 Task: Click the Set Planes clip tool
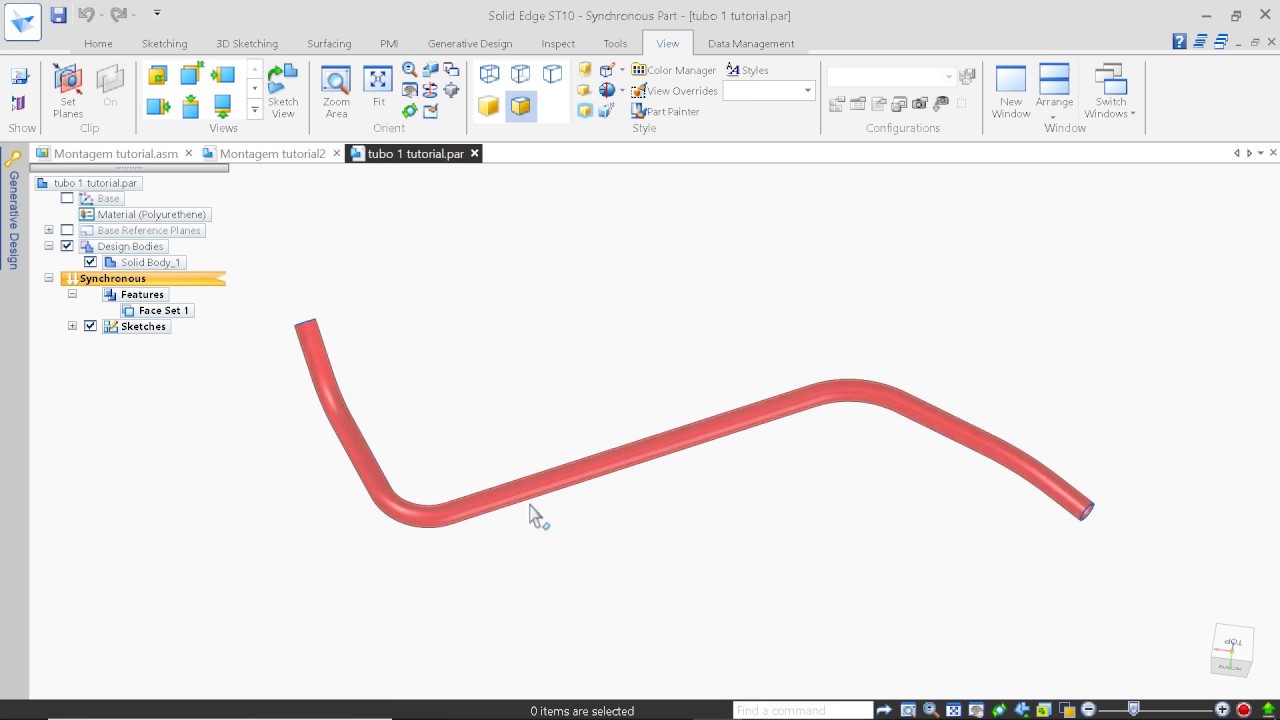pos(68,92)
